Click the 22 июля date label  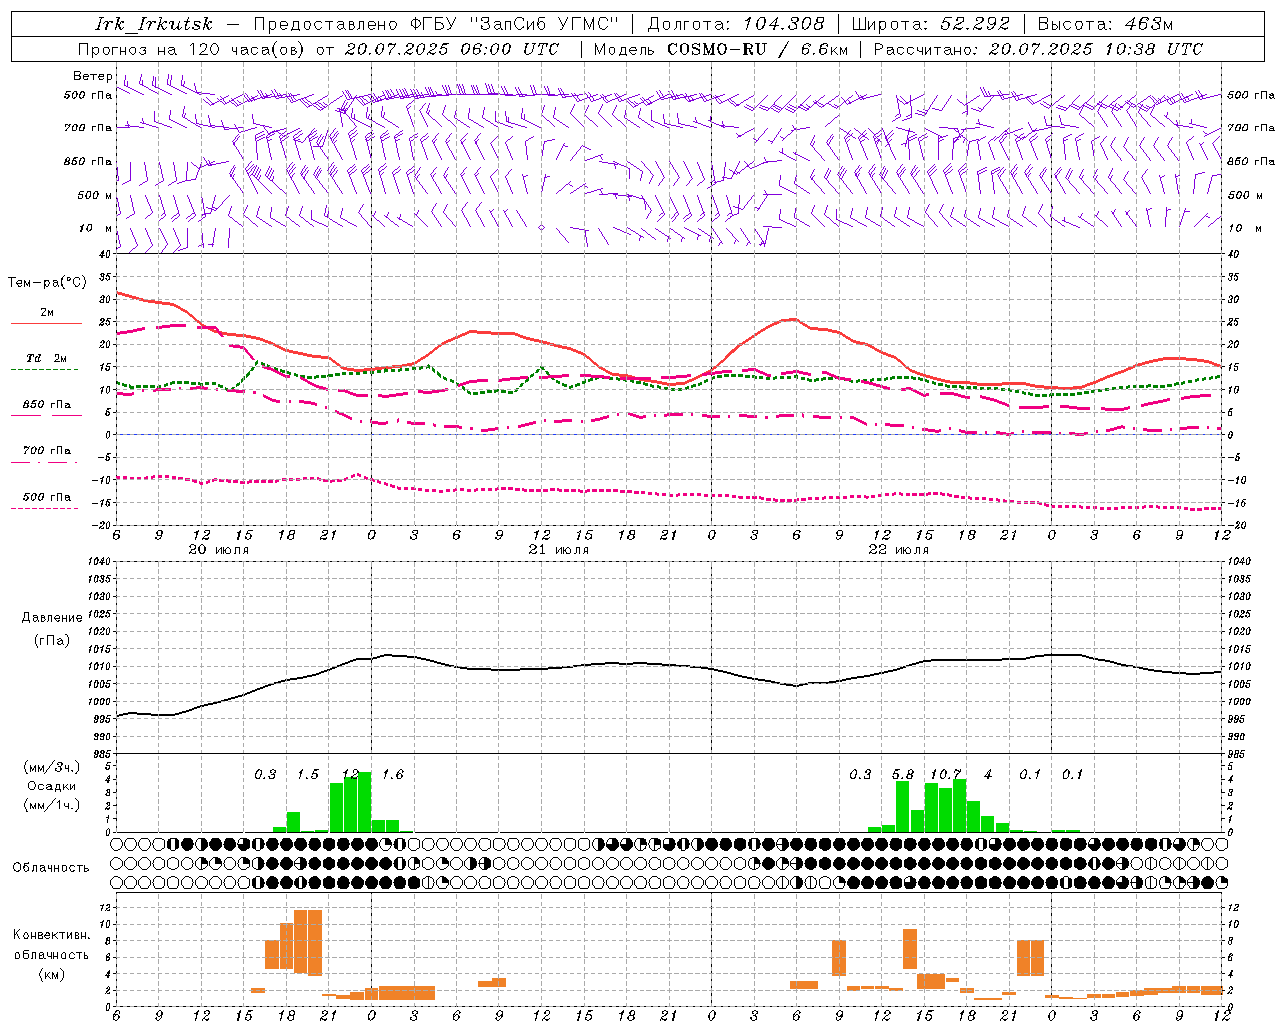tap(898, 550)
